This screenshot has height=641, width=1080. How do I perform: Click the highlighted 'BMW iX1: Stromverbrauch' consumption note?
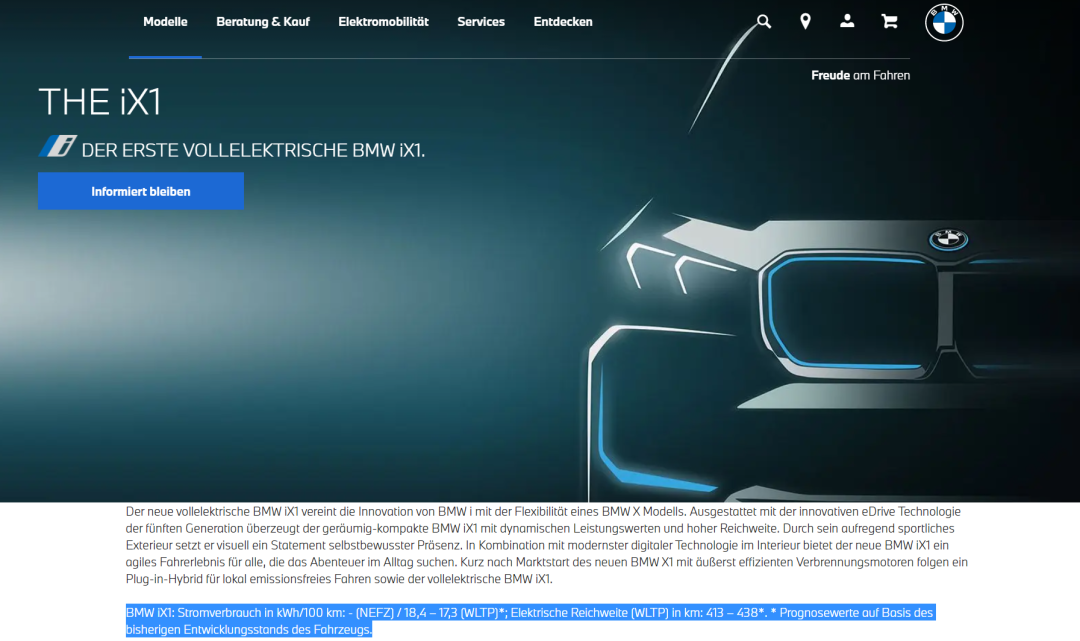click(x=530, y=621)
